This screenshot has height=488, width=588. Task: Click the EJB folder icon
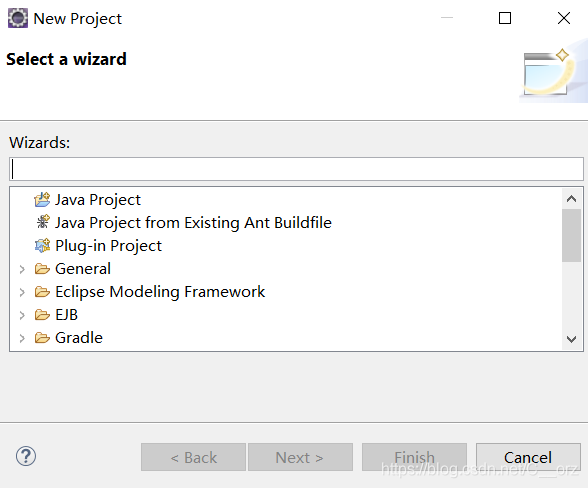[x=42, y=315]
